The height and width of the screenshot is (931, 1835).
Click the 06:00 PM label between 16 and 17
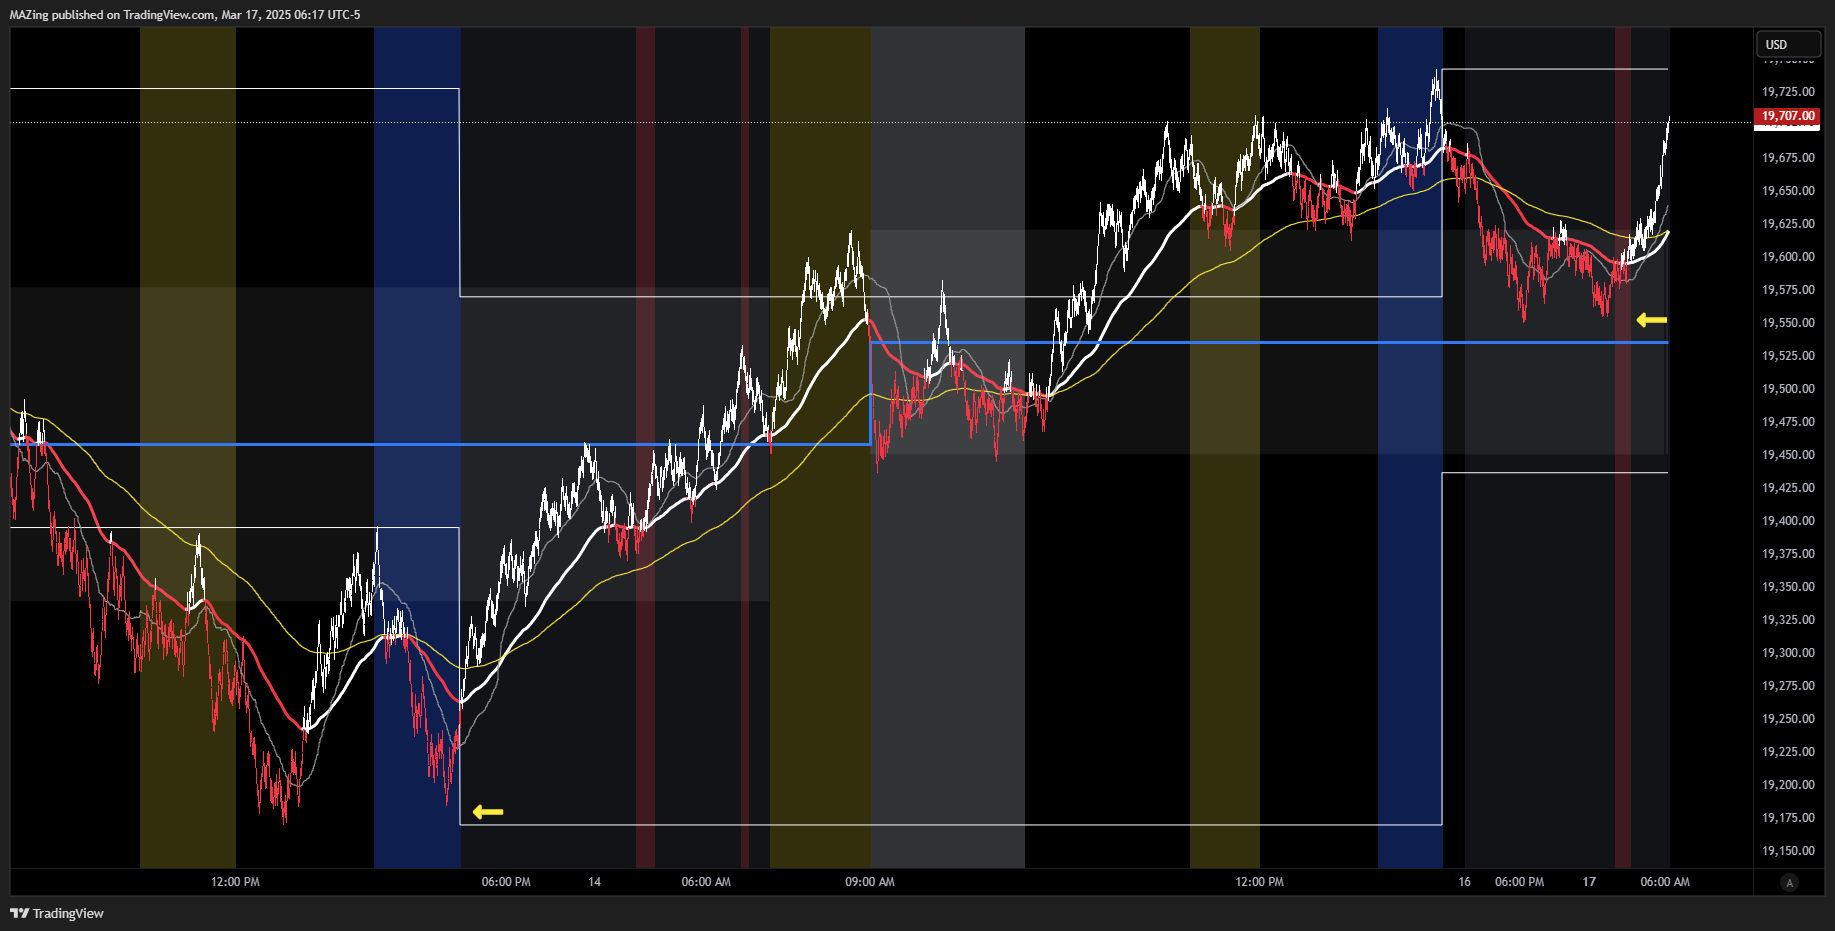1519,882
